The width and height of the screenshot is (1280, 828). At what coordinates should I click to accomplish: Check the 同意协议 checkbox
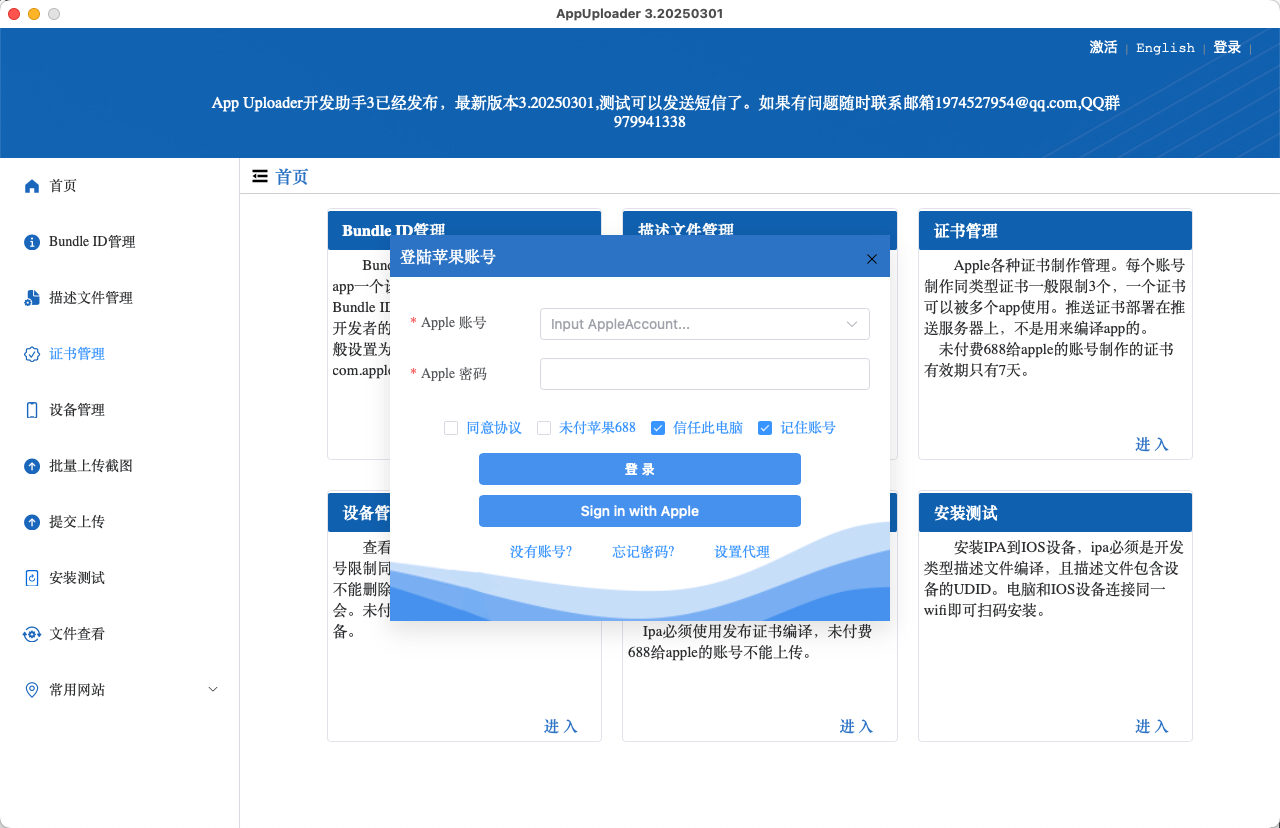tap(451, 428)
